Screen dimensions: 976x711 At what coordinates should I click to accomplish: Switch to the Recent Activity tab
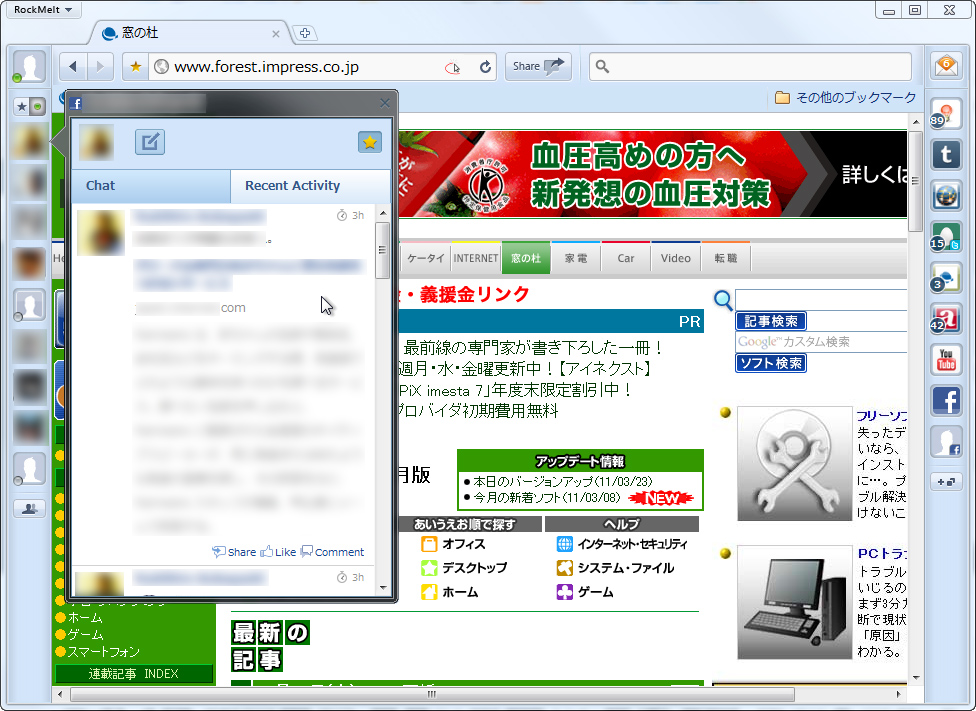tap(291, 186)
